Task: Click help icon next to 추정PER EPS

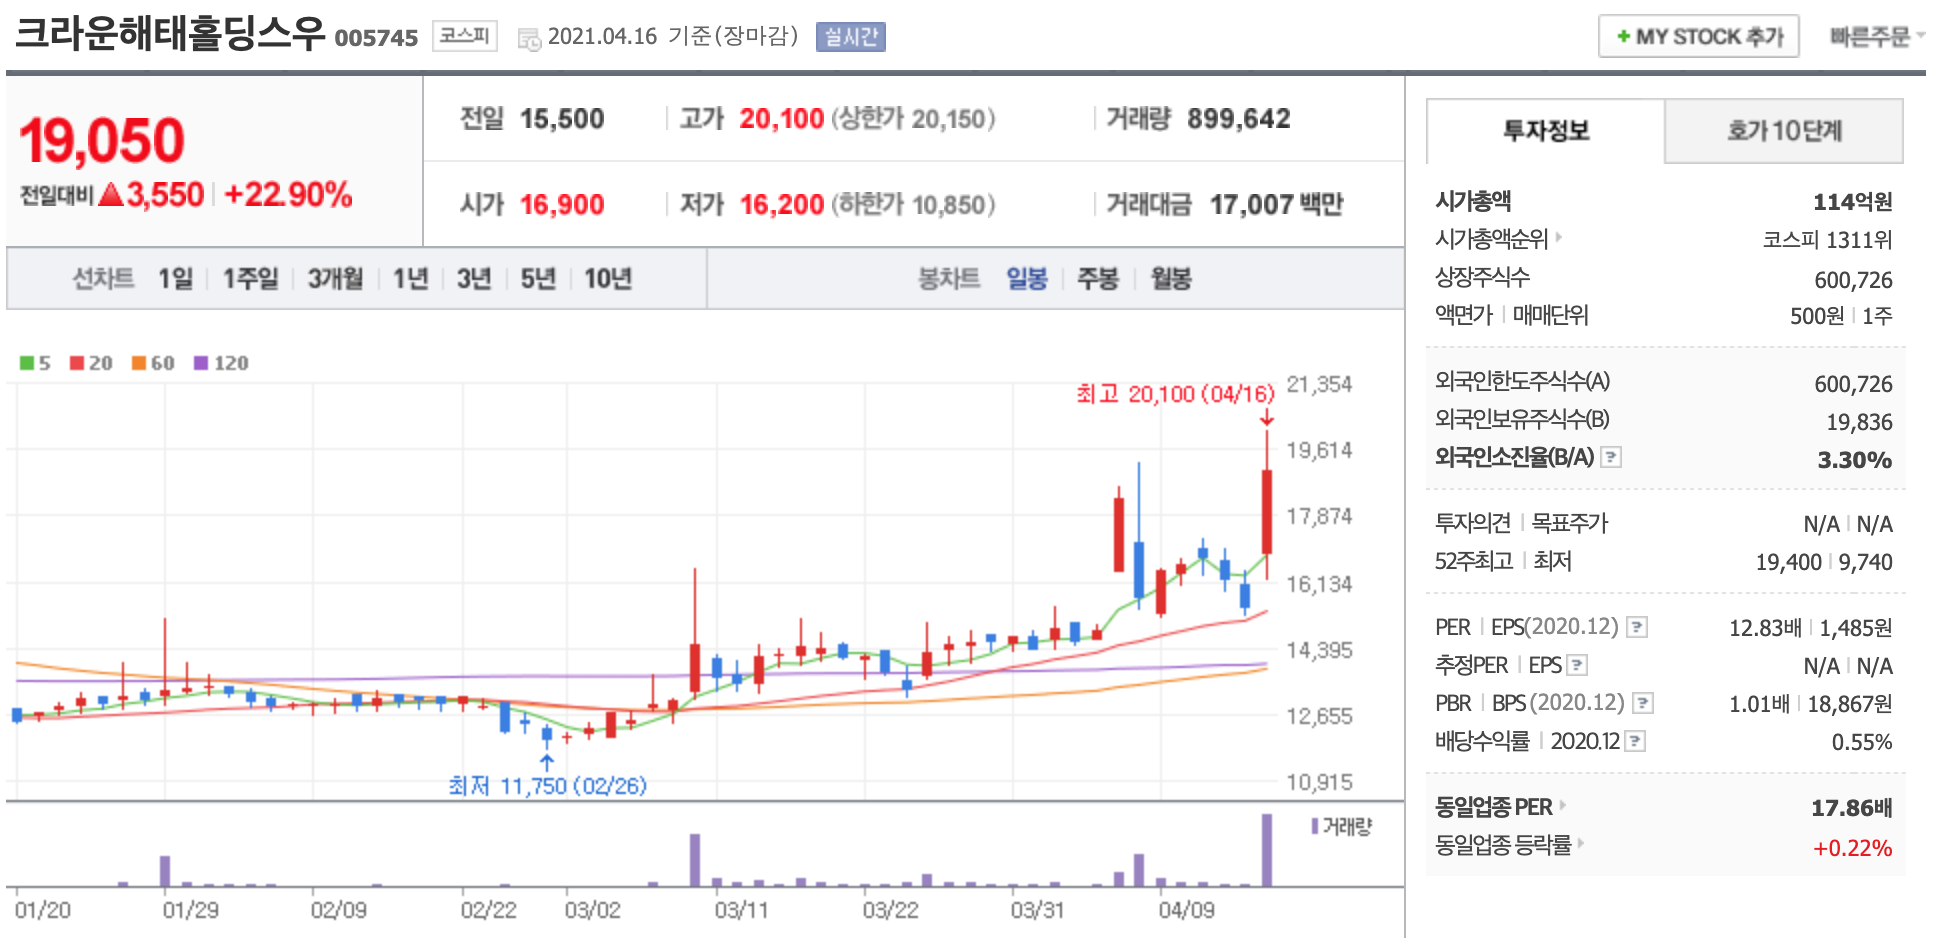Action: 1577,665
